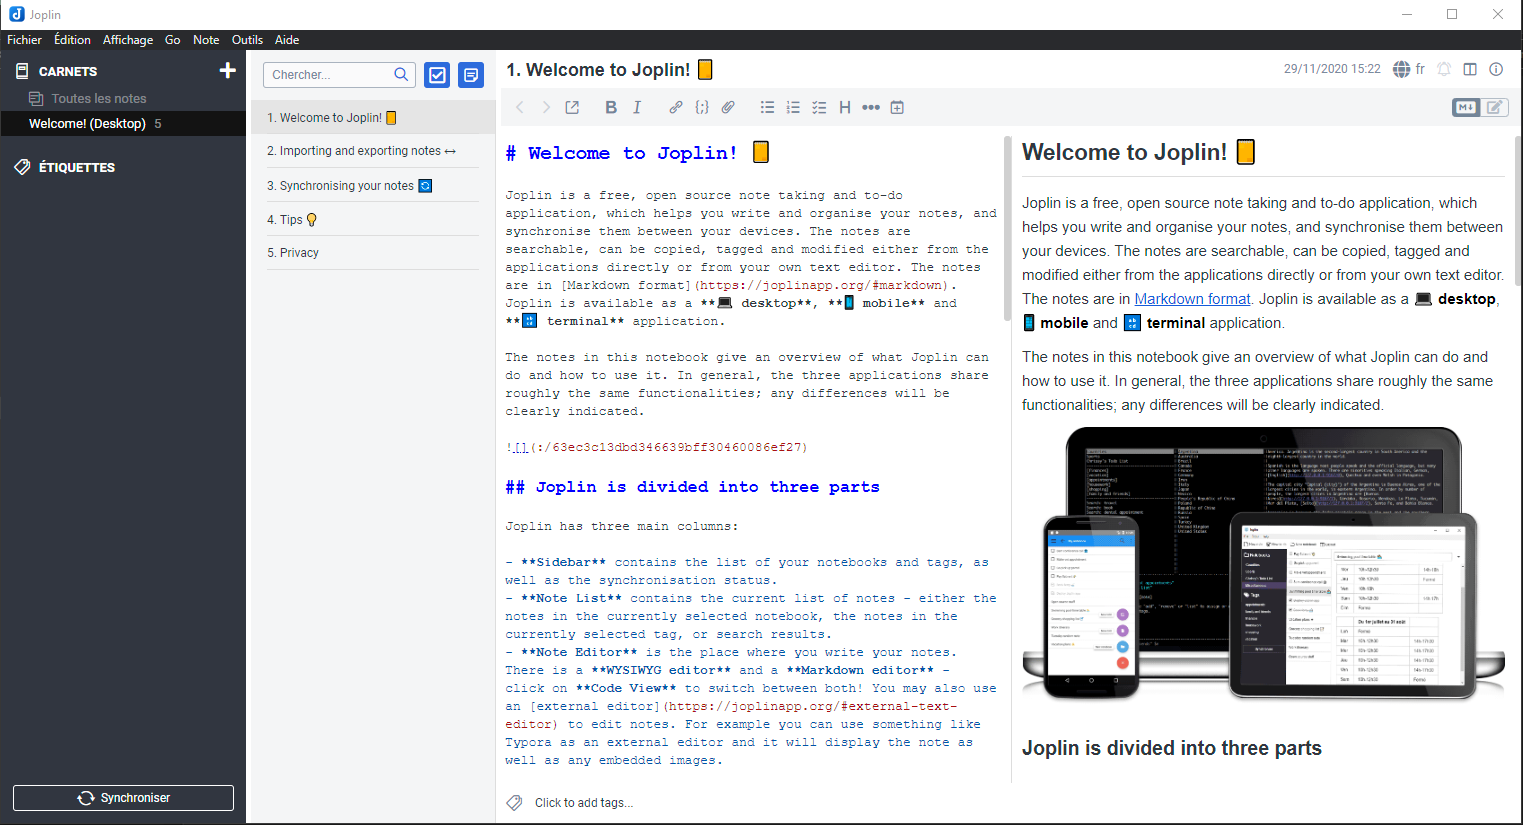Open the Fichier menu
1523x825 pixels.
25,40
